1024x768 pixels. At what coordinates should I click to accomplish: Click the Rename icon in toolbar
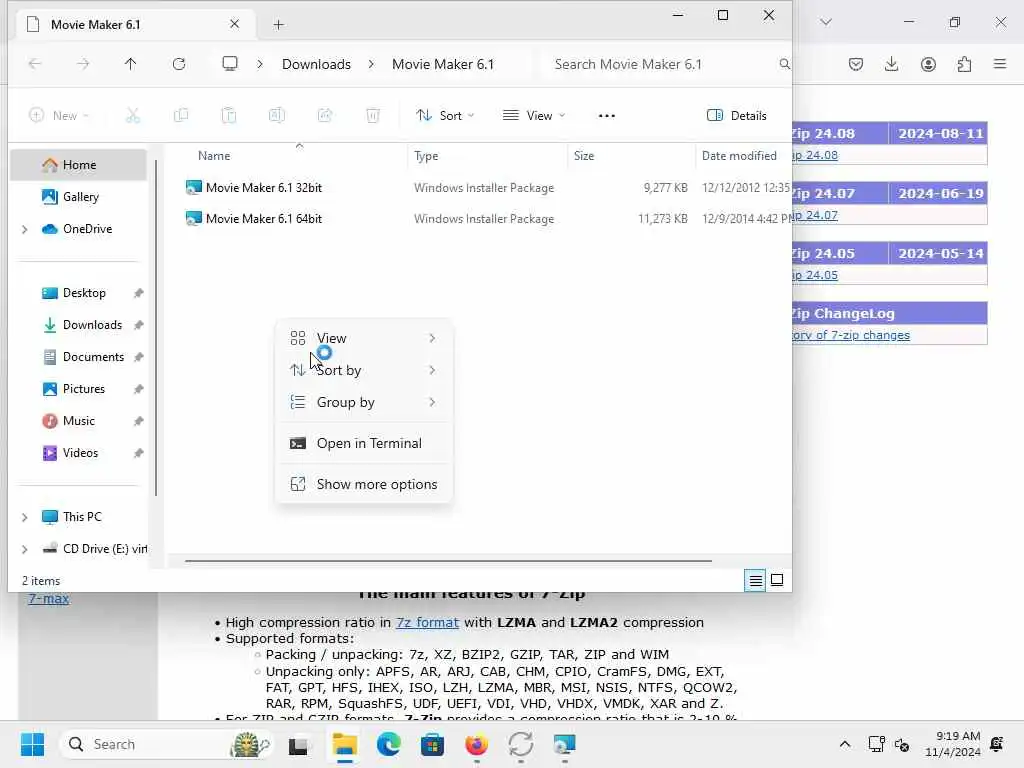click(277, 116)
